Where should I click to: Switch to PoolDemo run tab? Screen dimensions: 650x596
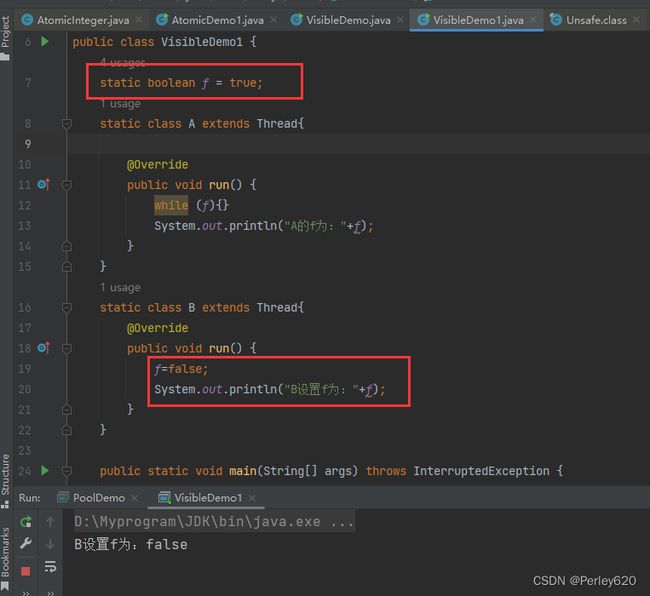pyautogui.click(x=99, y=497)
